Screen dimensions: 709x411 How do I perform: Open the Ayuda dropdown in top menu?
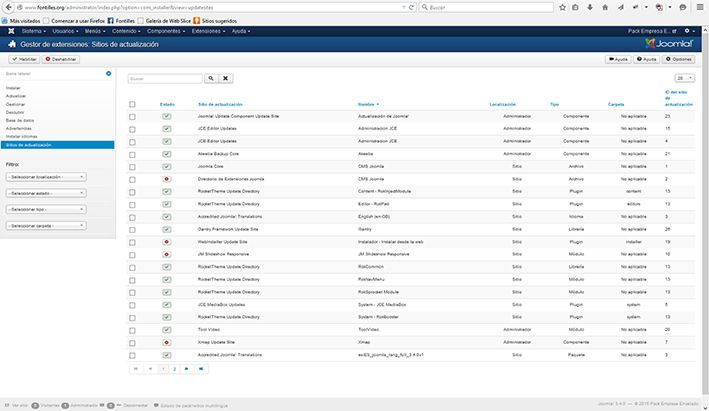coord(241,31)
